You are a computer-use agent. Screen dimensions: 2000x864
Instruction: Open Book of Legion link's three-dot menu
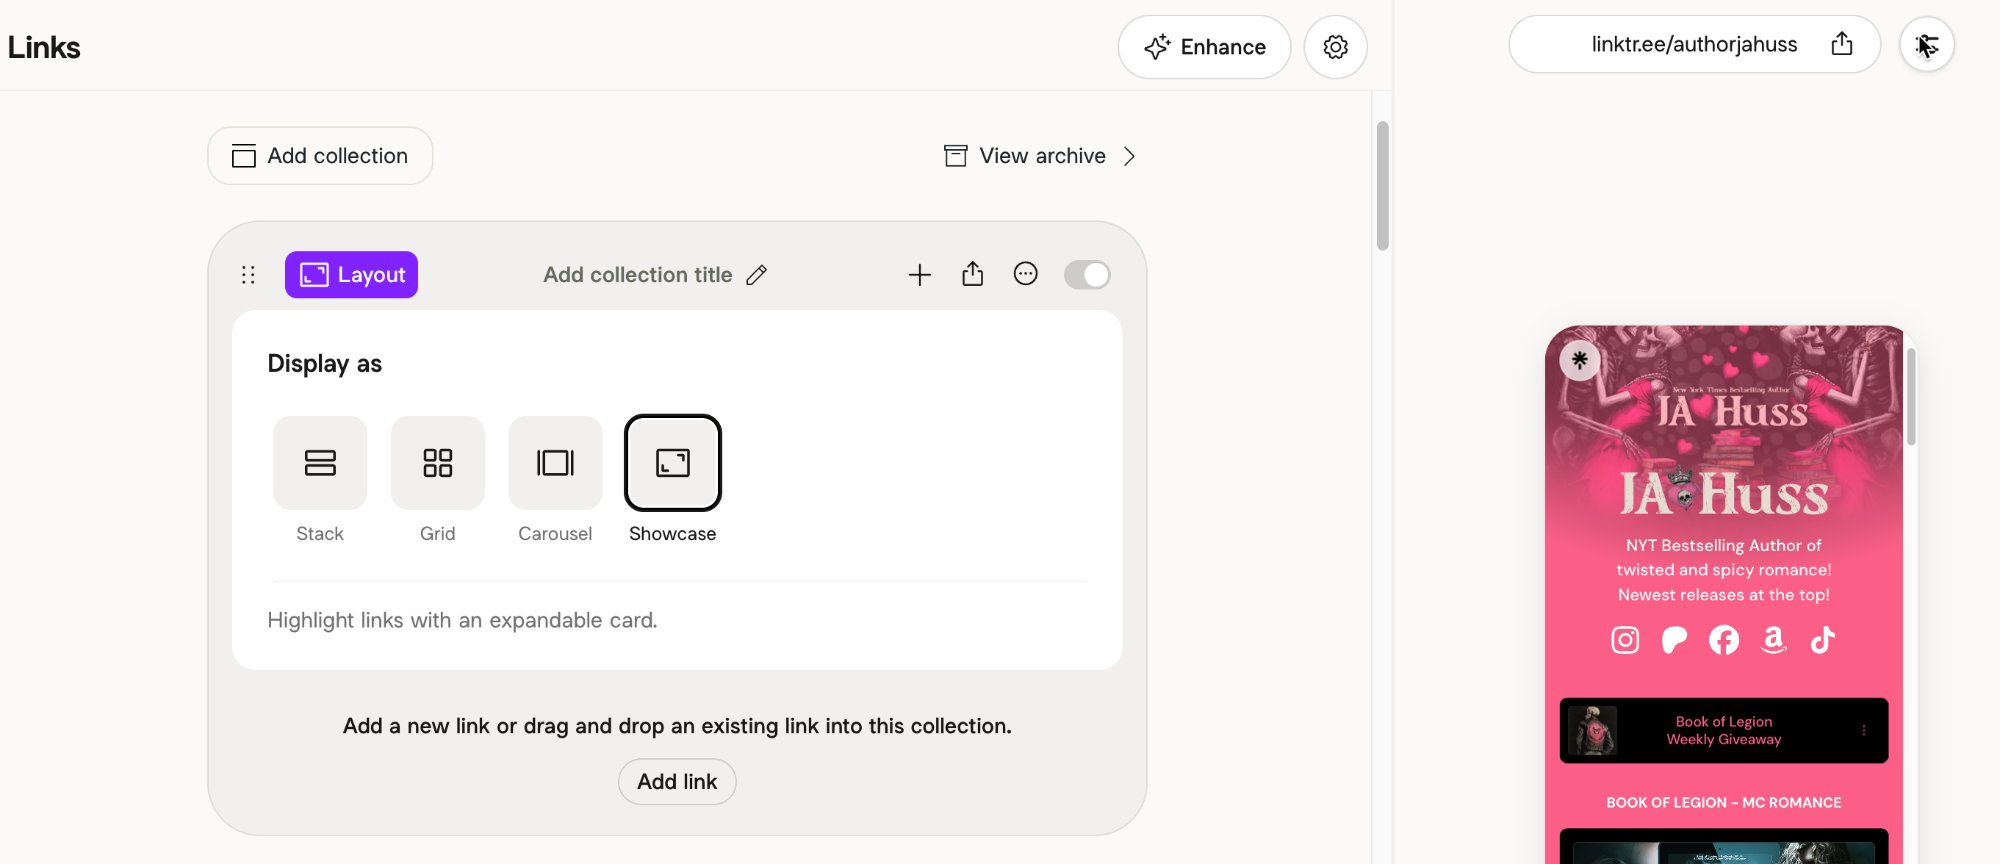pos(1863,731)
